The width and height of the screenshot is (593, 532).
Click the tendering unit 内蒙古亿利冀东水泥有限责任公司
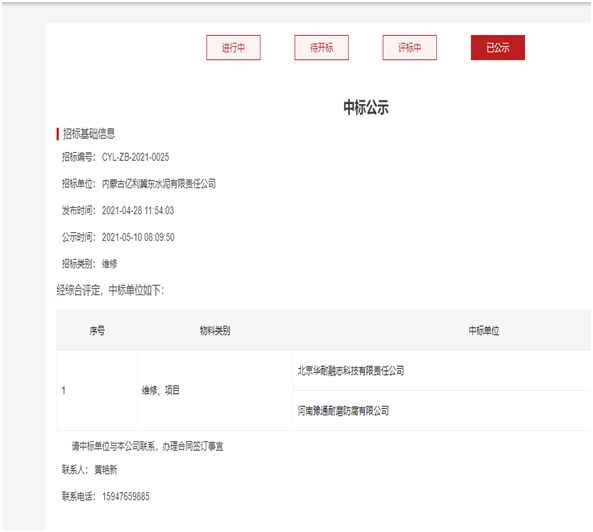pos(159,184)
